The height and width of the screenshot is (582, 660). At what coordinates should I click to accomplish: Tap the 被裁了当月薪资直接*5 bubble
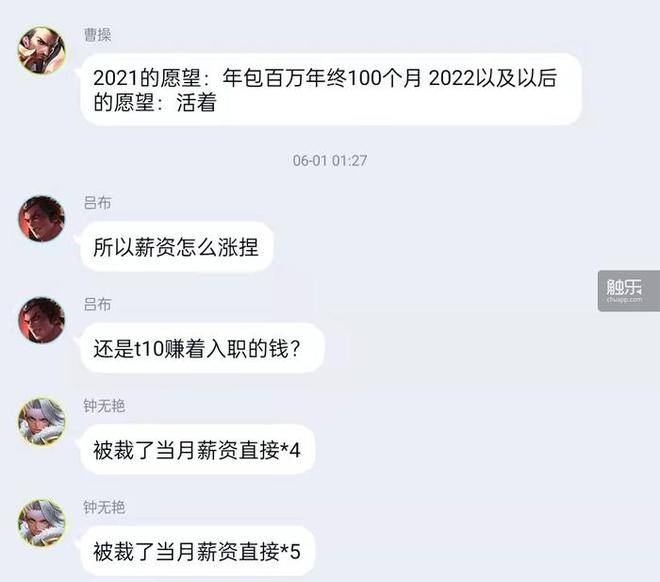(x=197, y=551)
